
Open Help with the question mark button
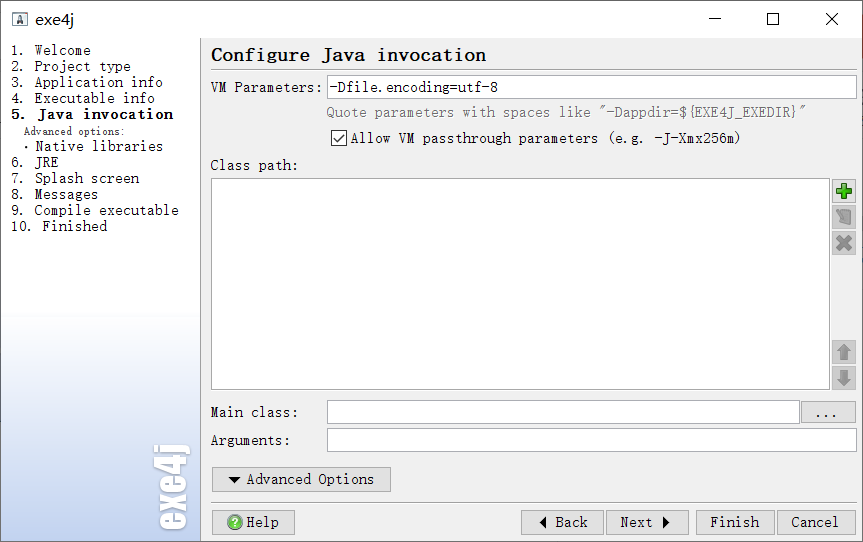(x=253, y=522)
